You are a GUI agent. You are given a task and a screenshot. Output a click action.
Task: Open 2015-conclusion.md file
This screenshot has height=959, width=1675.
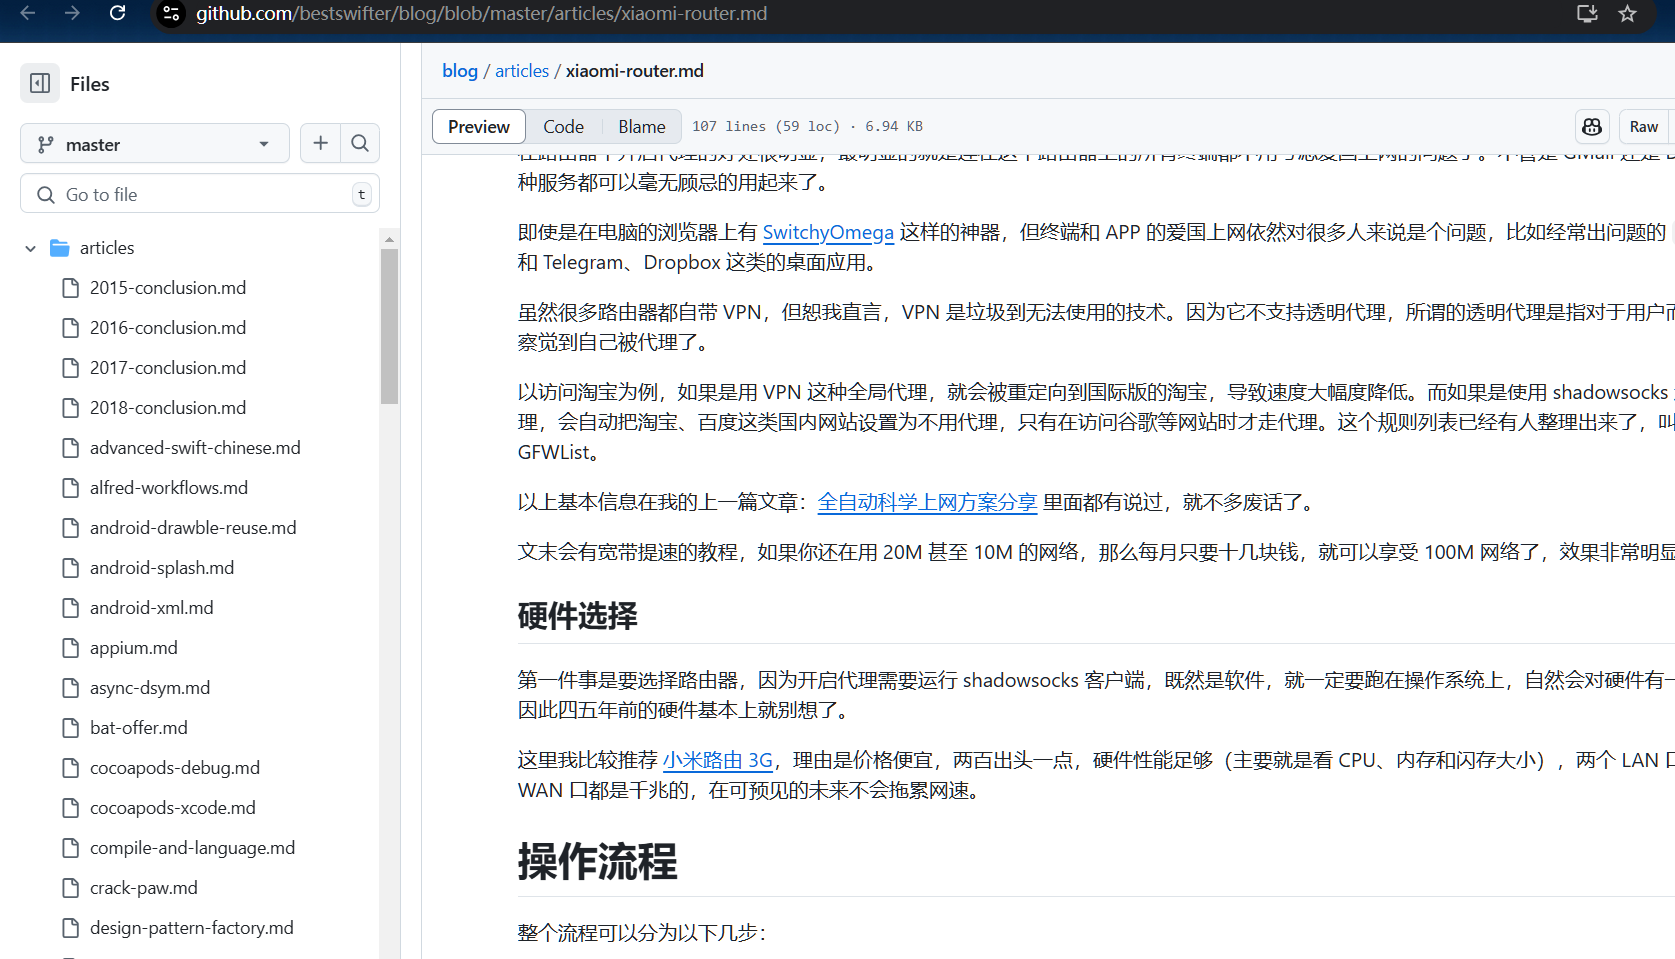(168, 288)
